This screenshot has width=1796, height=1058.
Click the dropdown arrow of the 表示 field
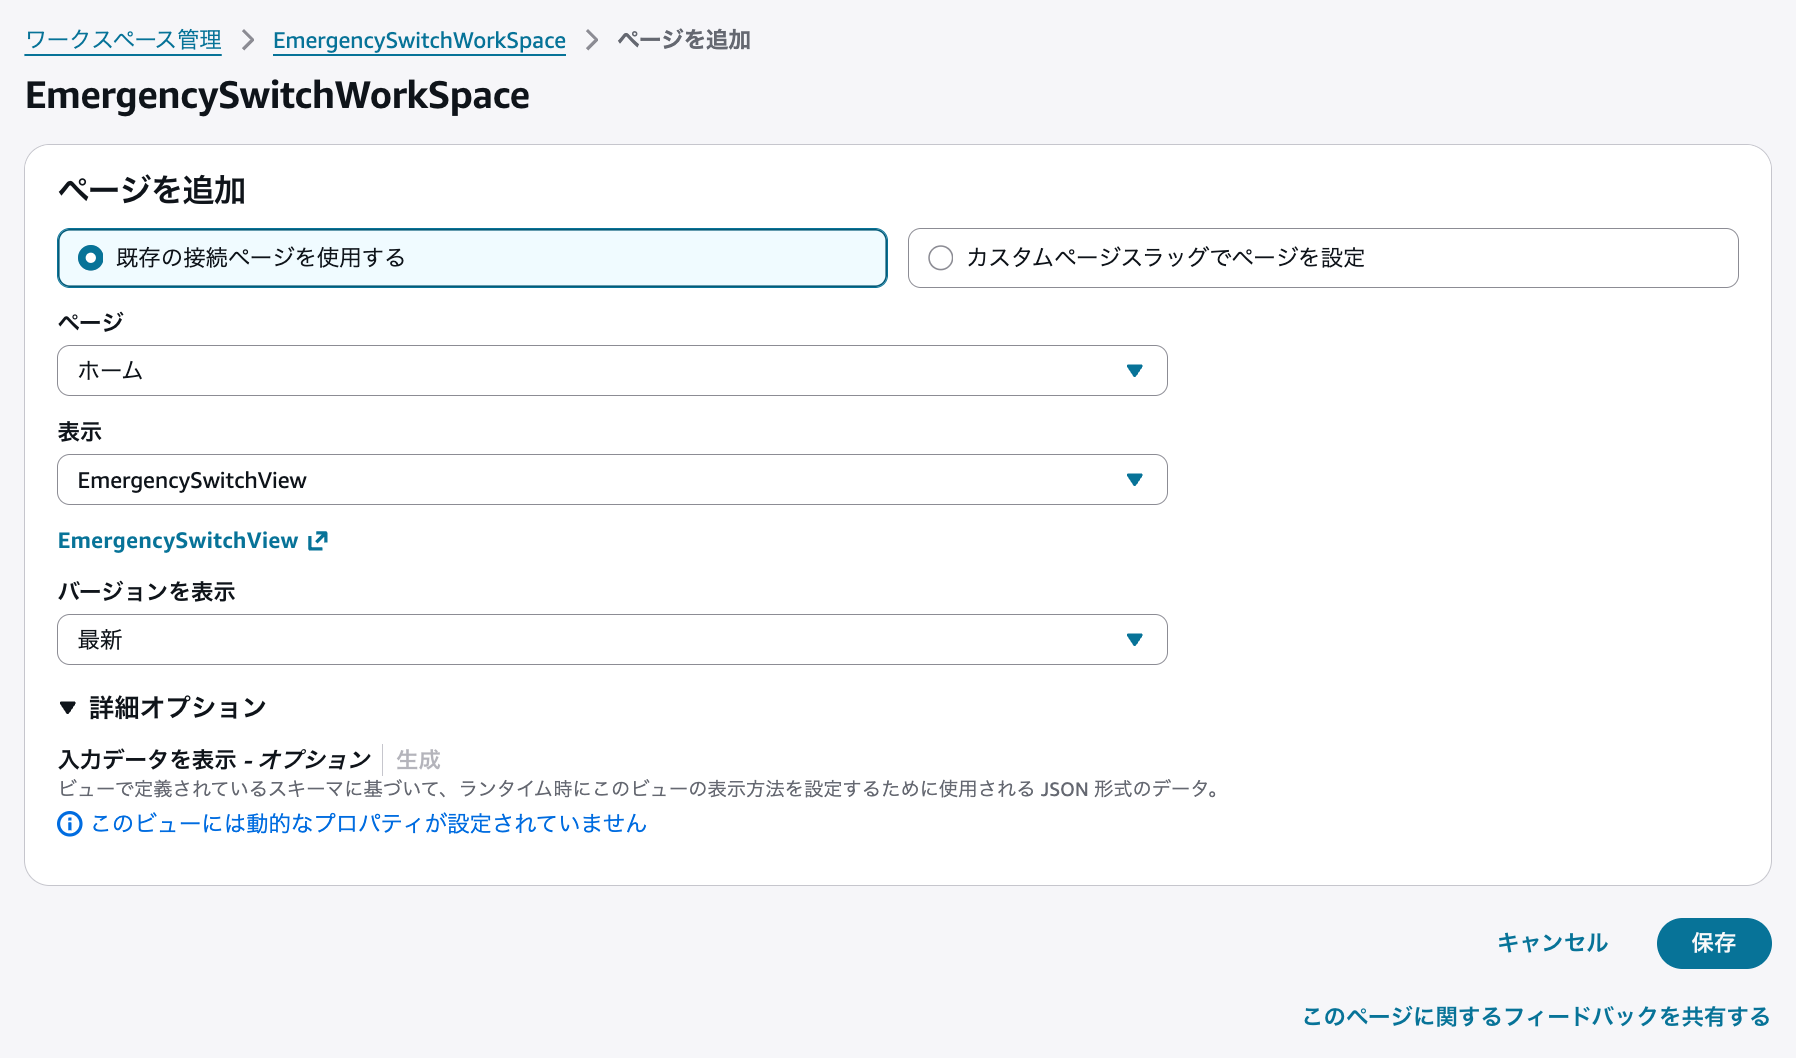pyautogui.click(x=1134, y=479)
